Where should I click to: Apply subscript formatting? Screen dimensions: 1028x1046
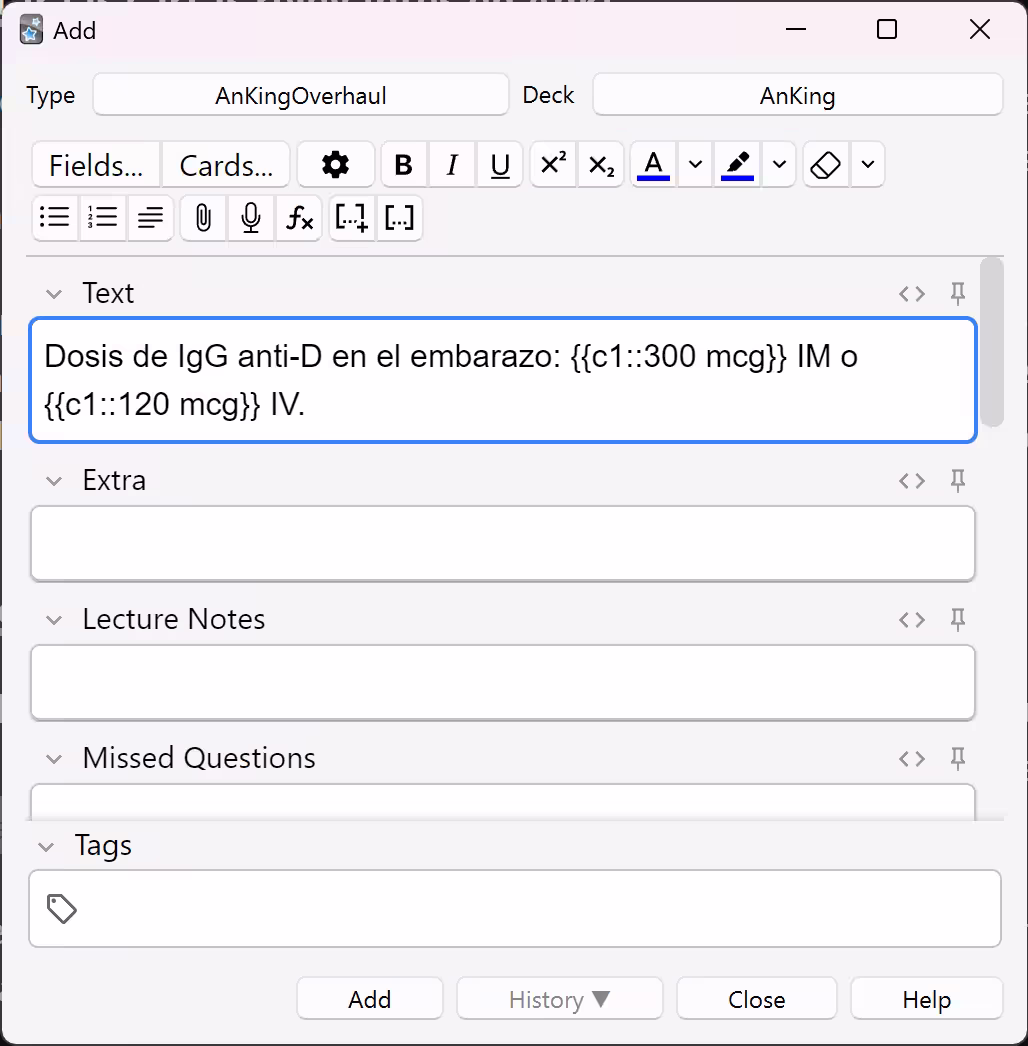(601, 165)
